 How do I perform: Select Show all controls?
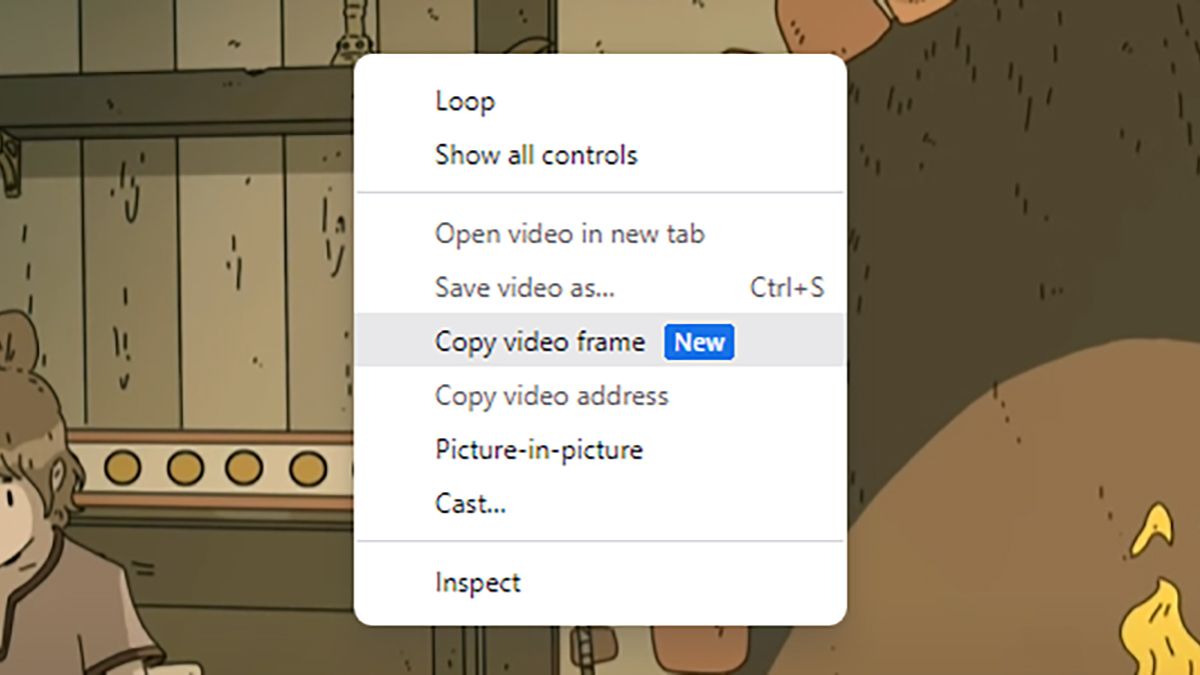(x=537, y=155)
